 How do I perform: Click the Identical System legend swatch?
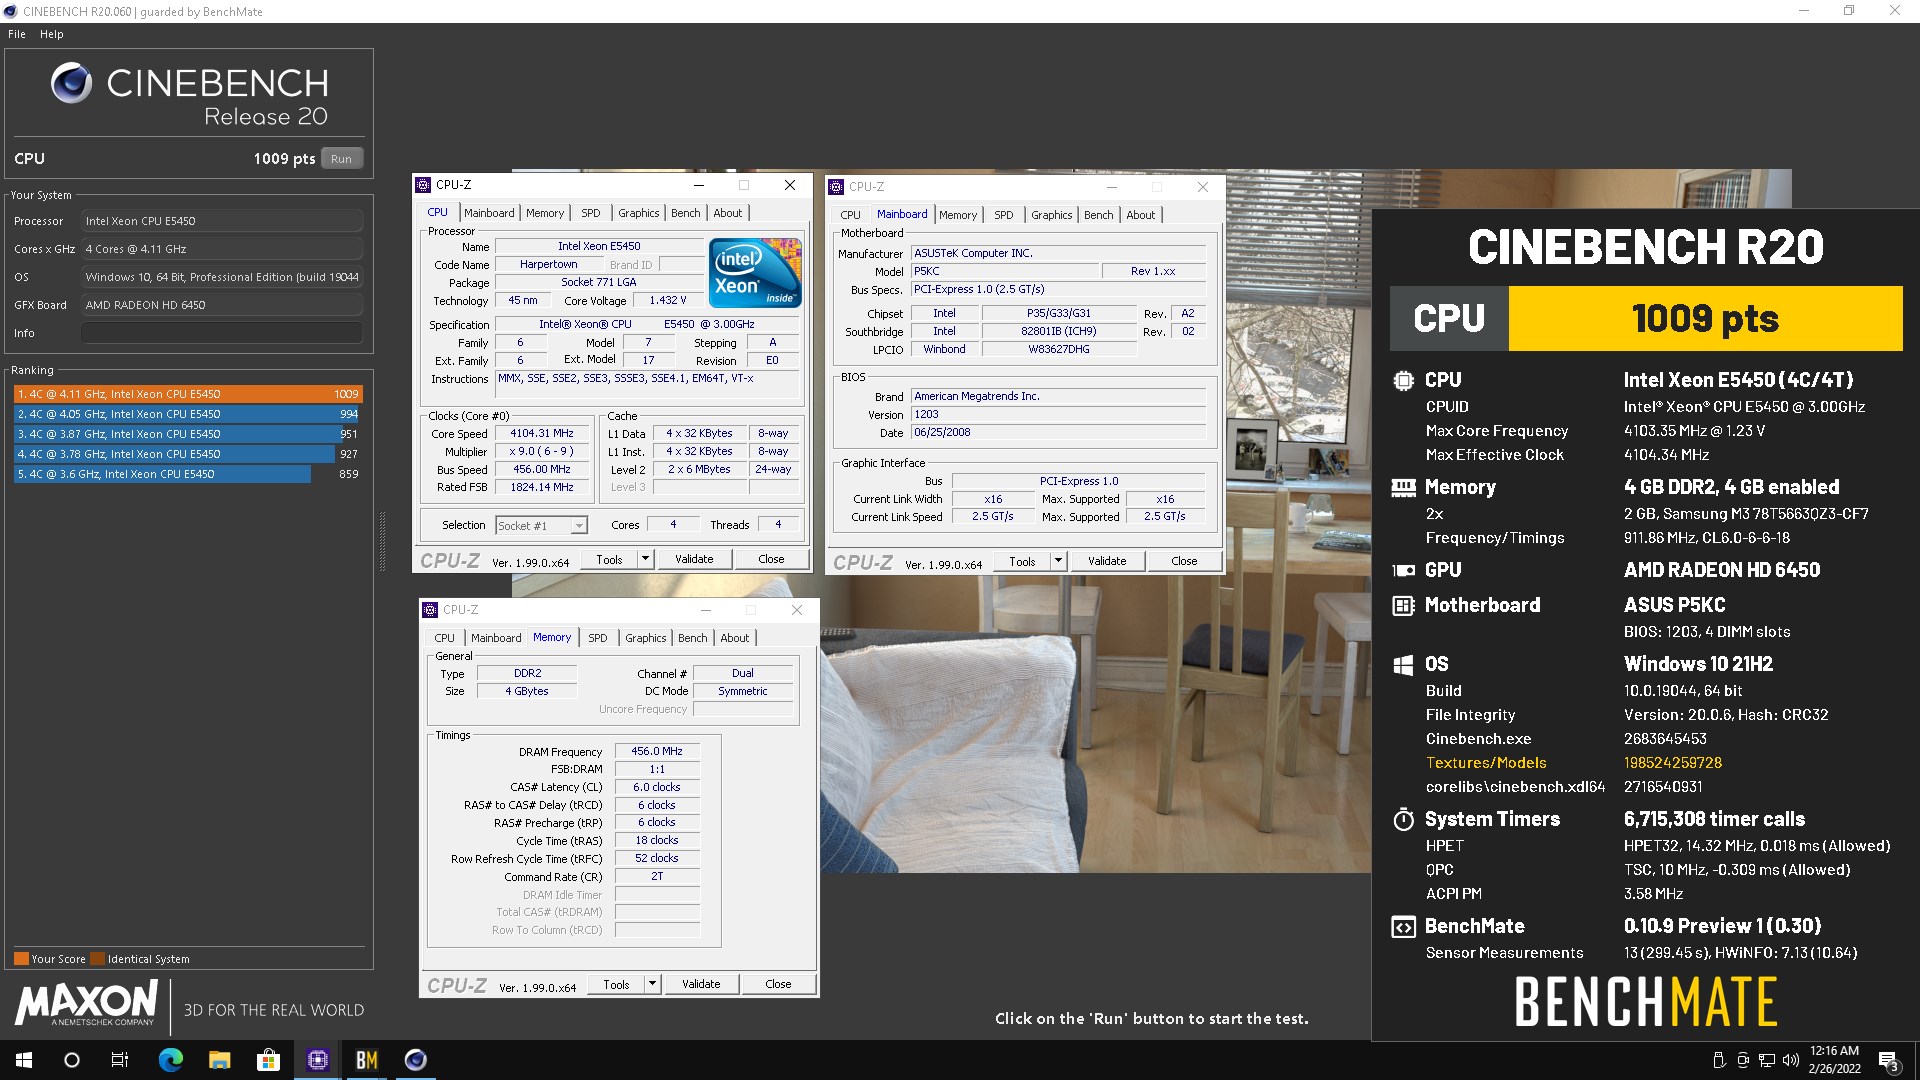98,958
